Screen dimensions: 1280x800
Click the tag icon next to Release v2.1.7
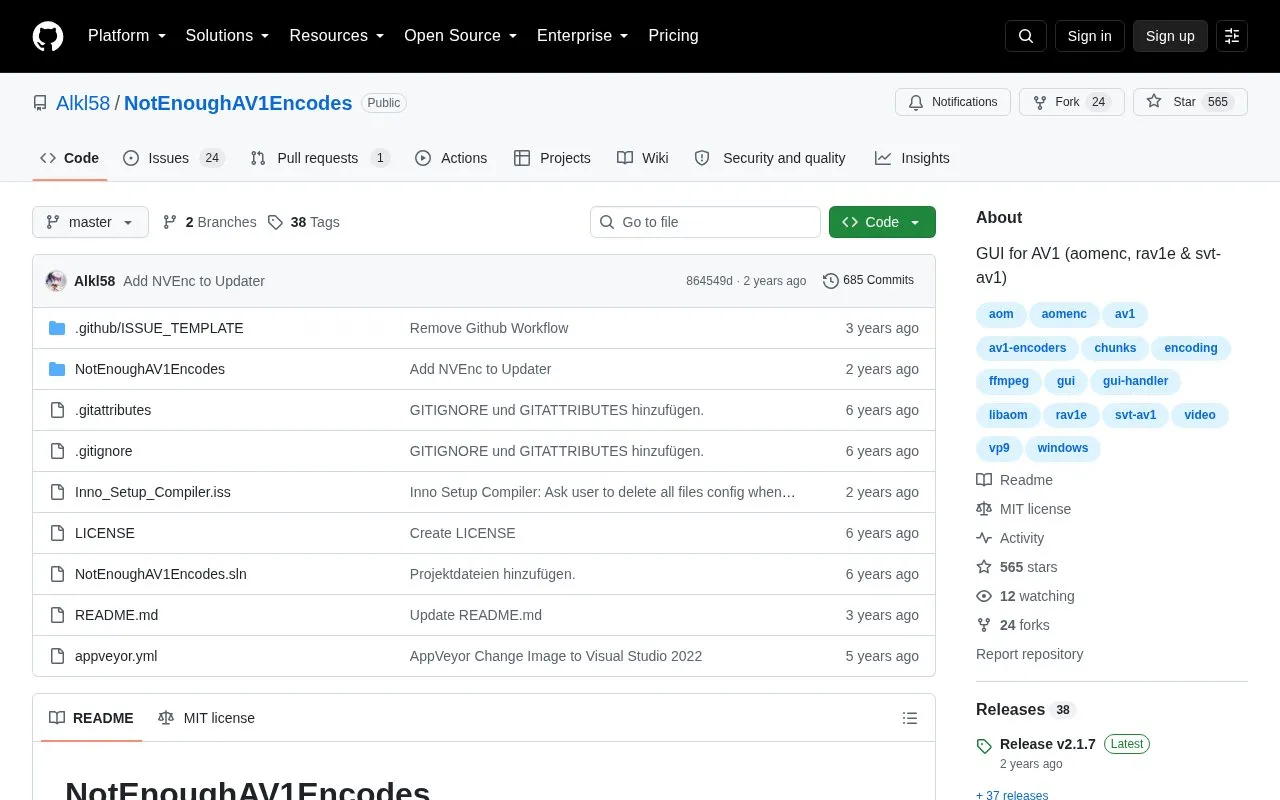984,746
